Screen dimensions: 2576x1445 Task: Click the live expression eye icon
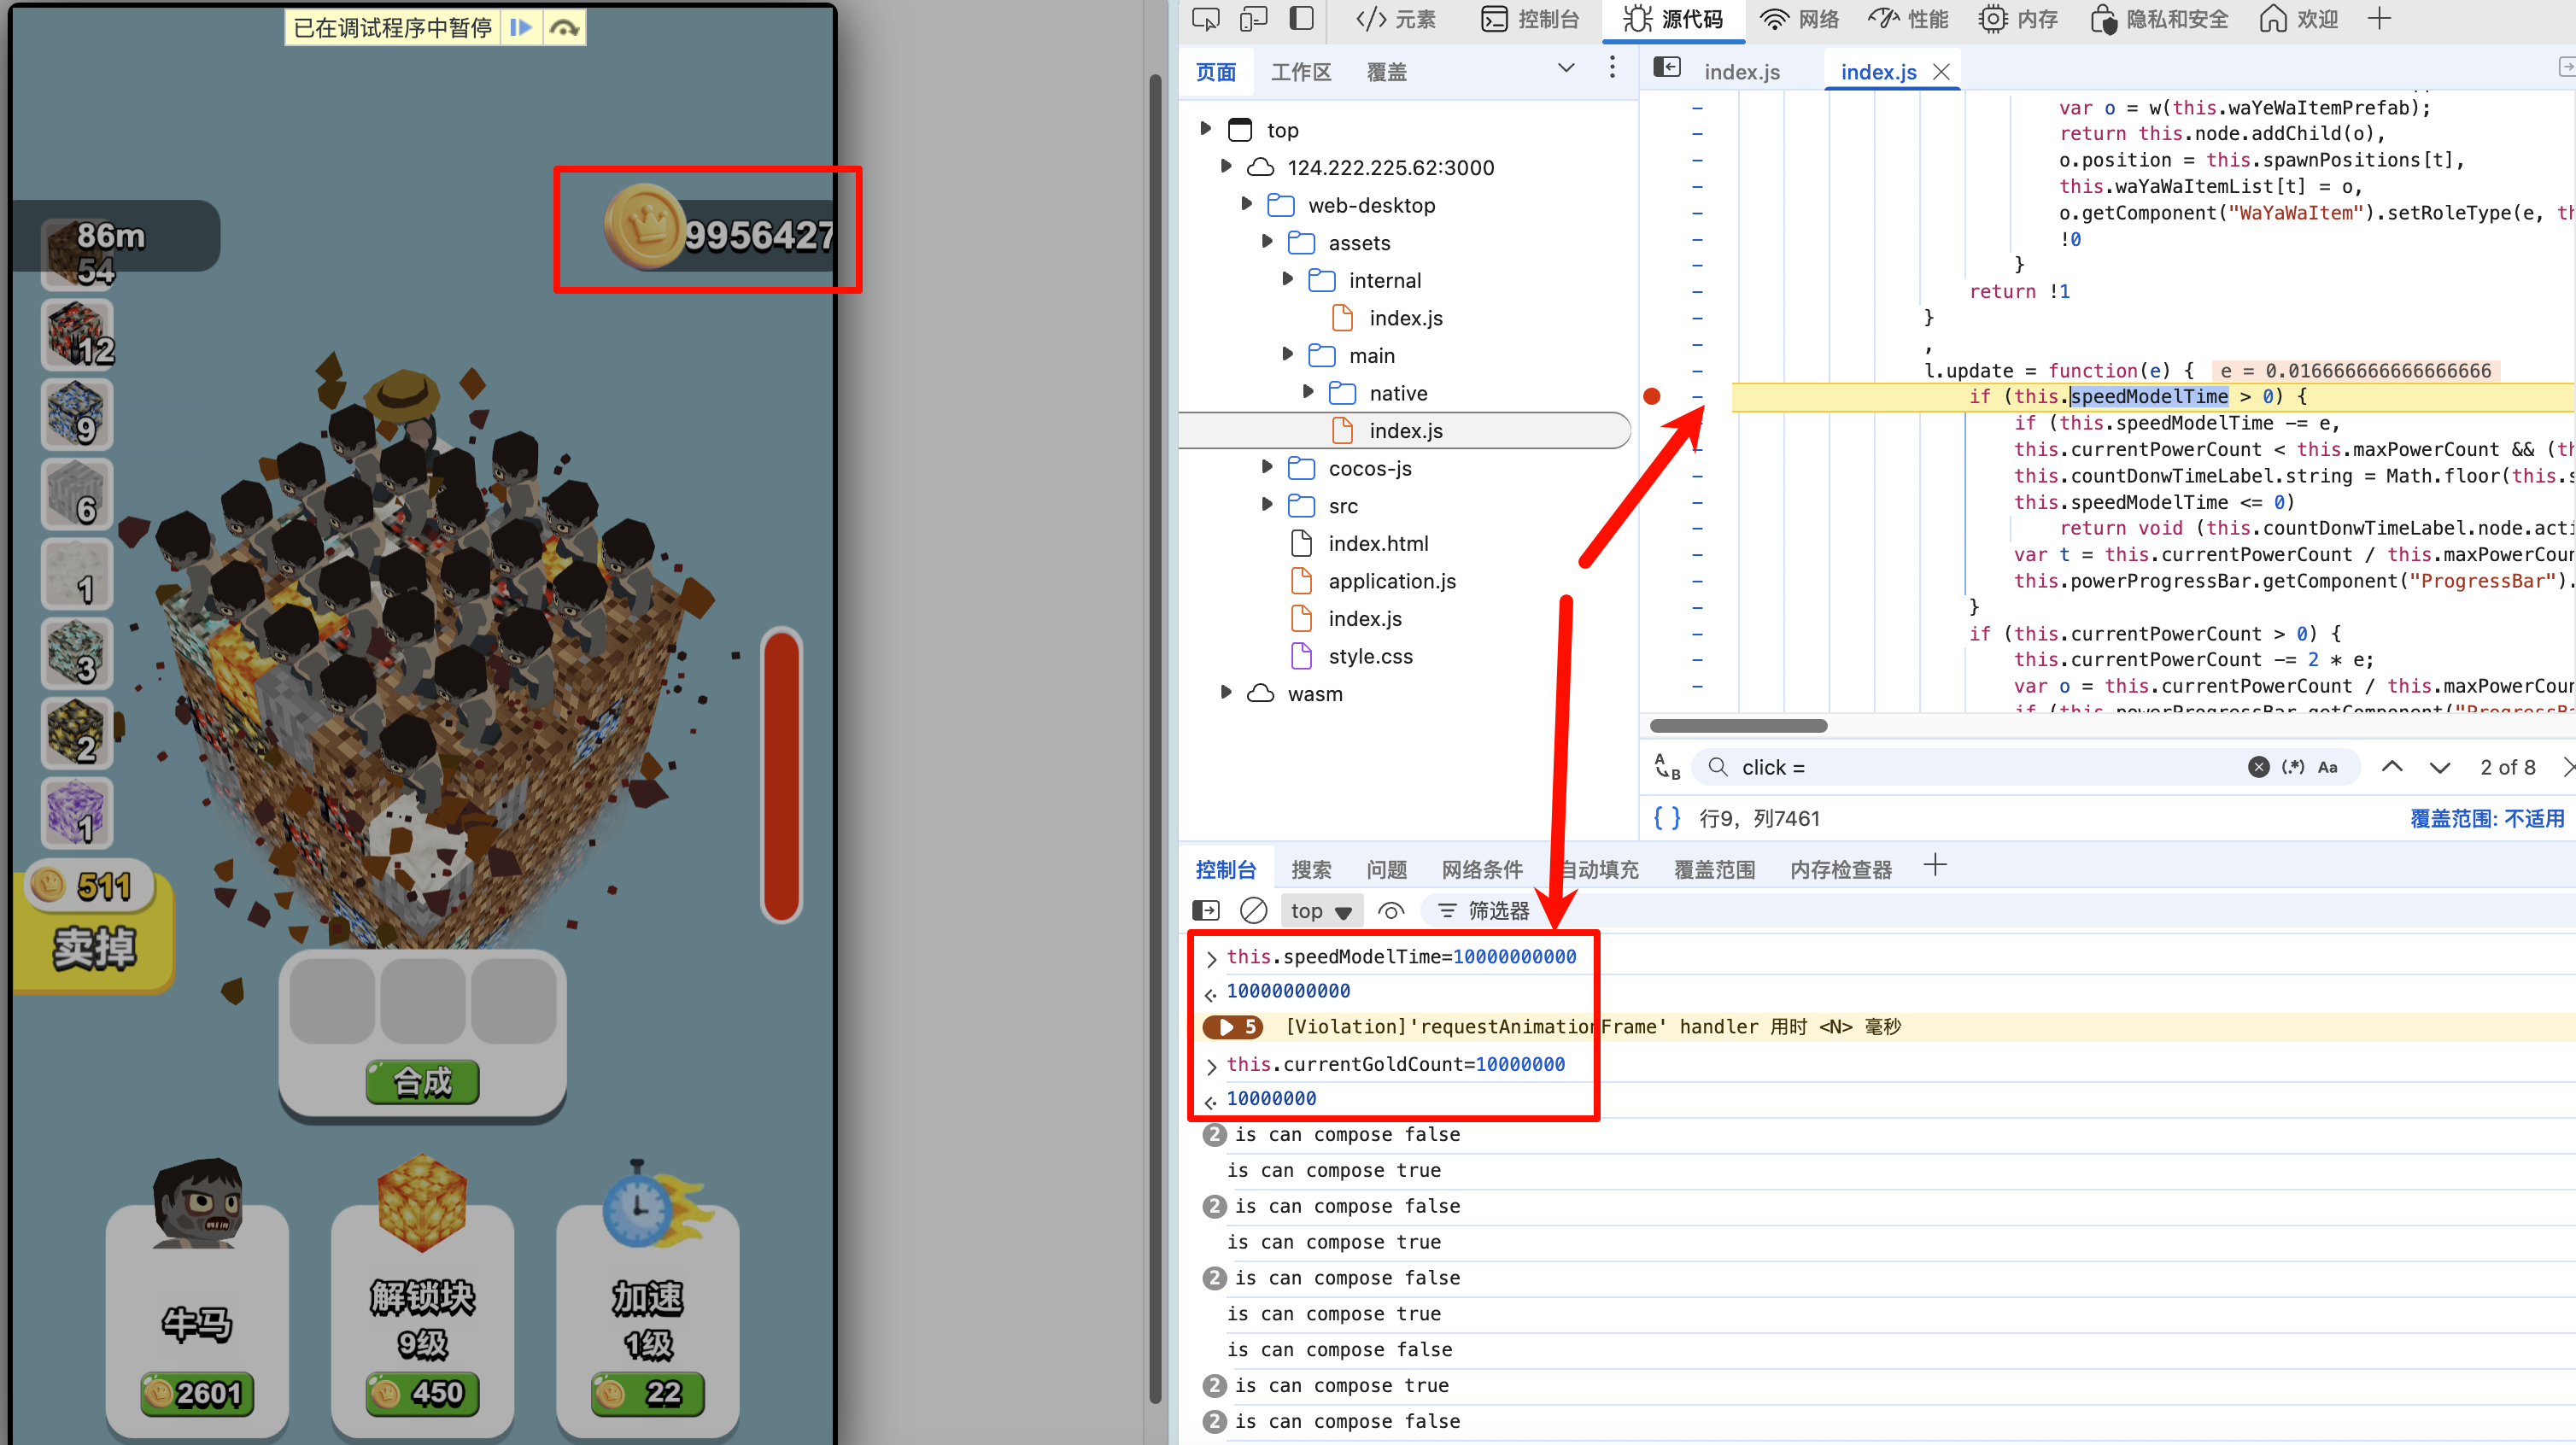tap(1391, 910)
